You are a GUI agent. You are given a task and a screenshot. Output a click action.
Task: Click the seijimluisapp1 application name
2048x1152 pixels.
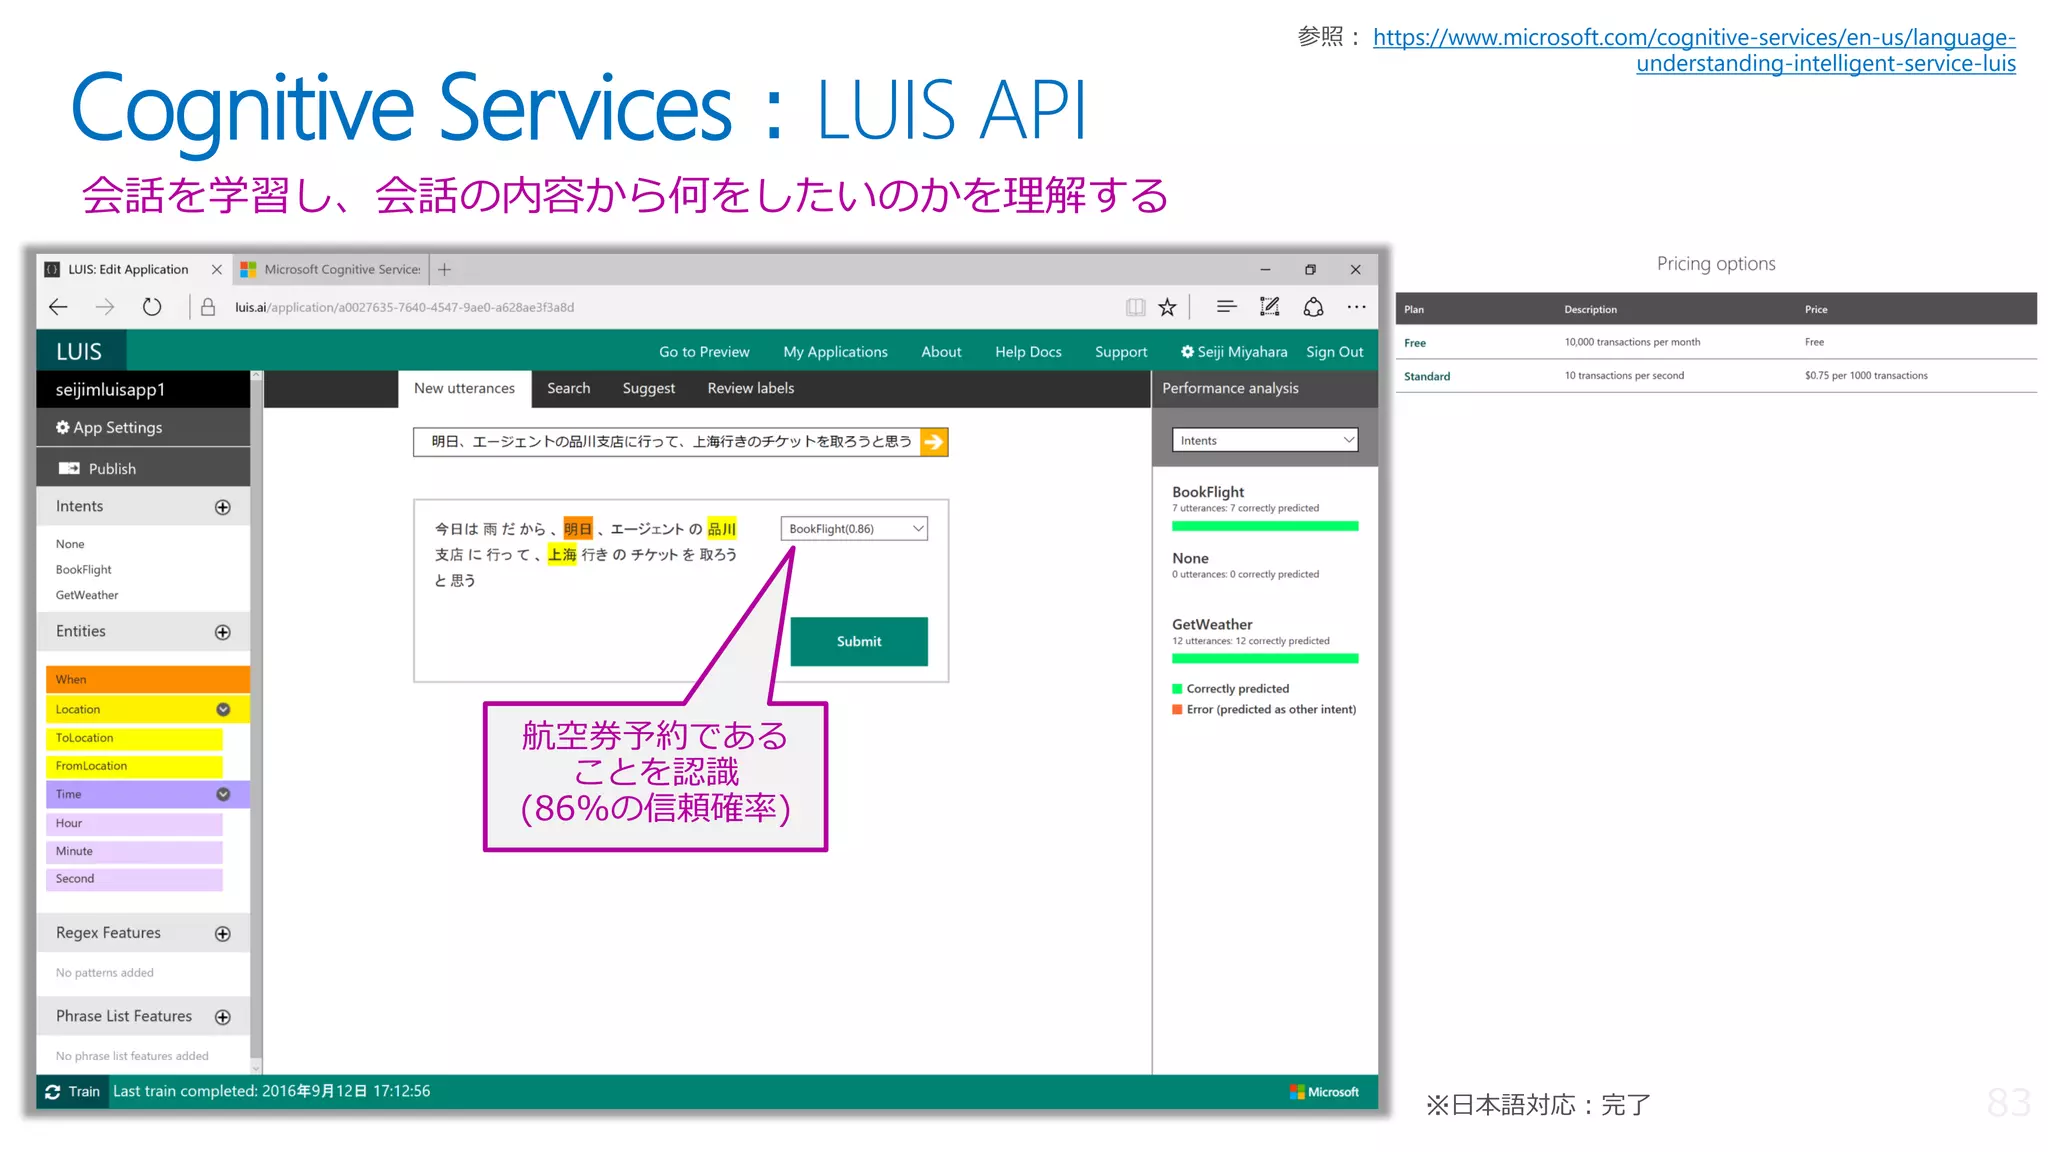pos(110,389)
